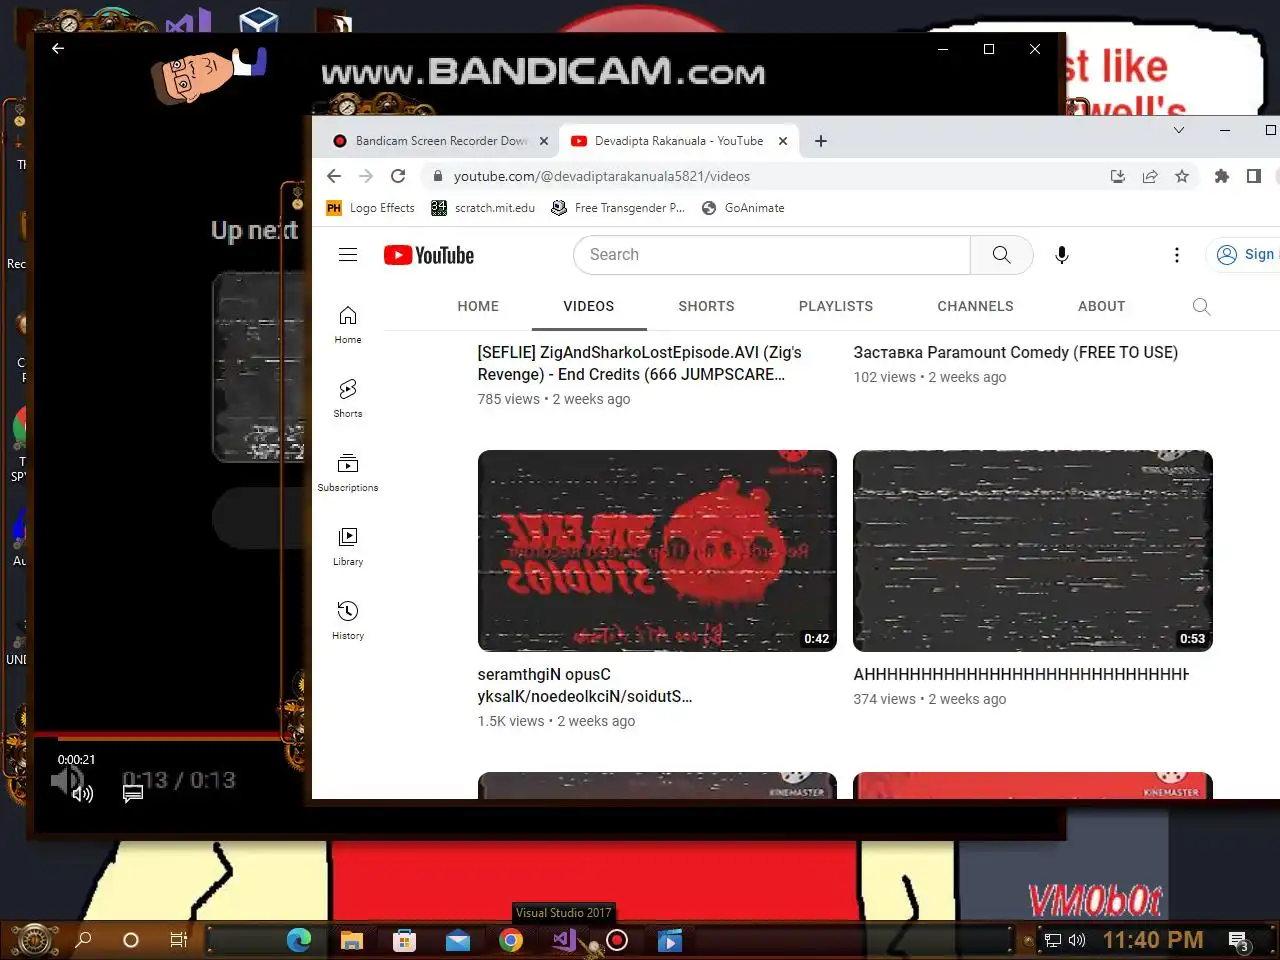
Task: Click the YouTube logo
Action: pyautogui.click(x=429, y=255)
